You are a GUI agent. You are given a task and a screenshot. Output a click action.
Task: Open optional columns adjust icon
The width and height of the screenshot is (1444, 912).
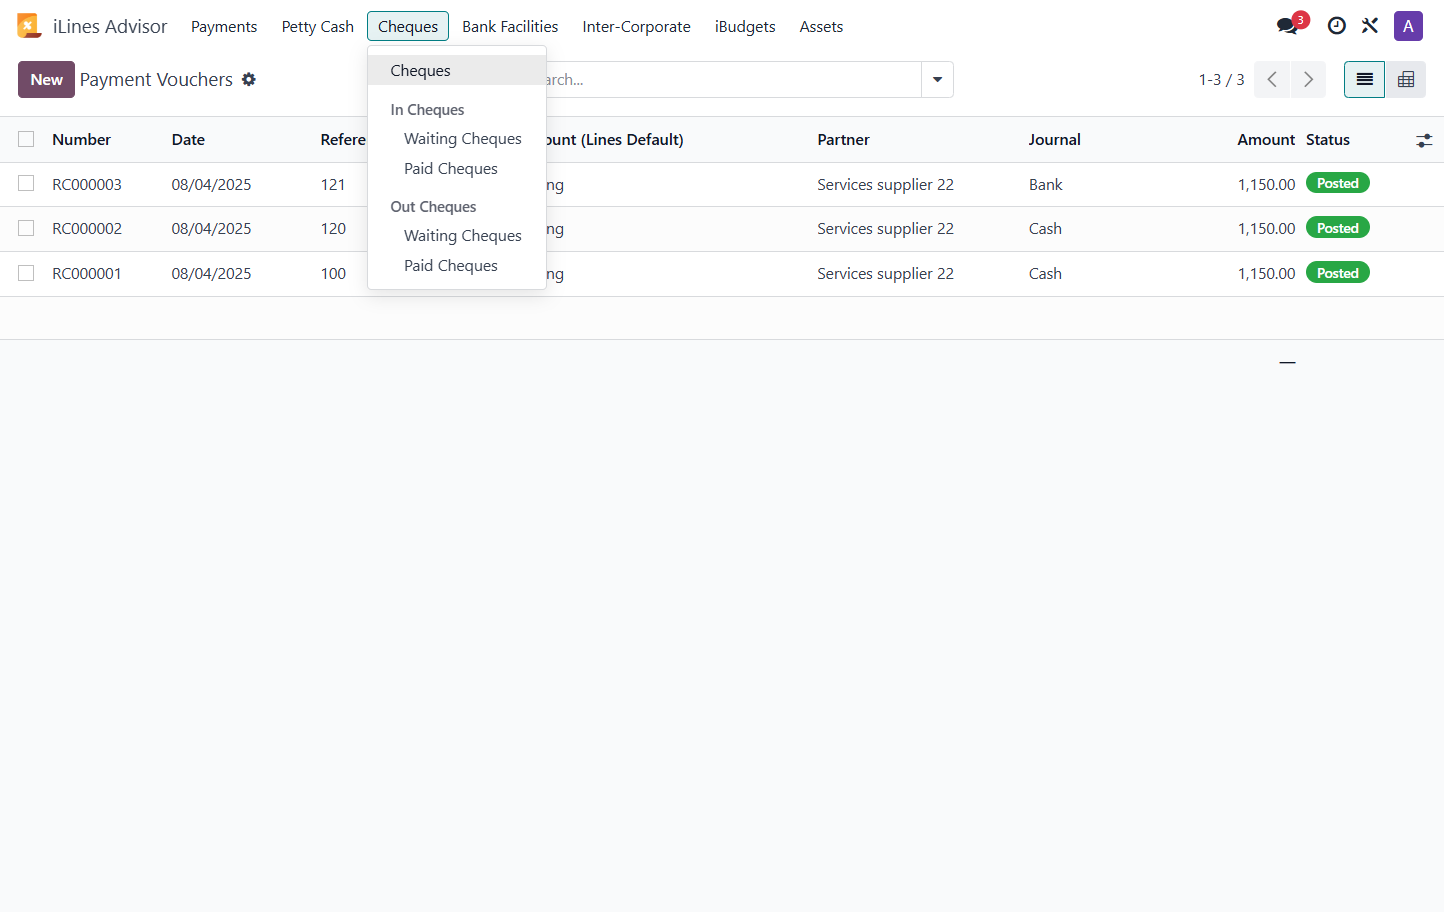click(x=1424, y=141)
